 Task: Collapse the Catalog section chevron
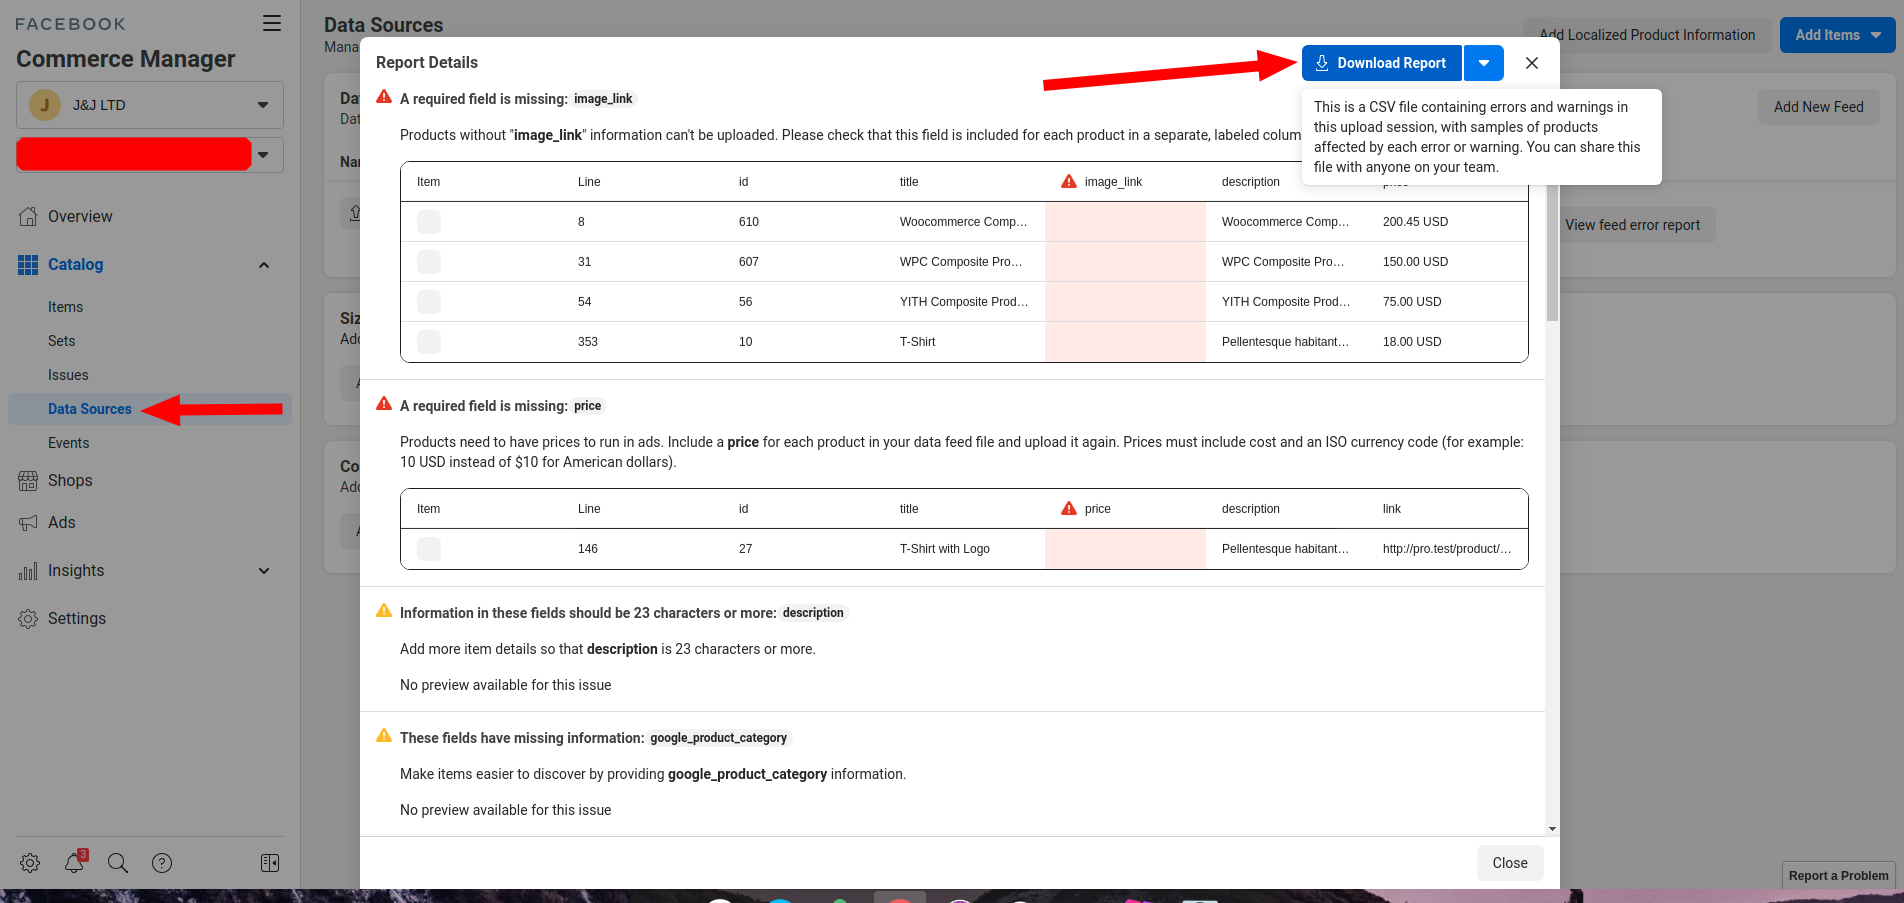point(264,265)
